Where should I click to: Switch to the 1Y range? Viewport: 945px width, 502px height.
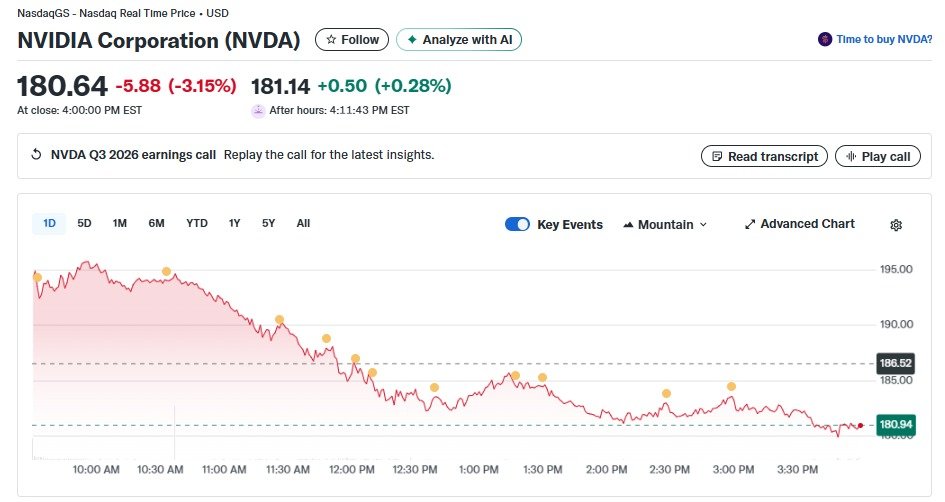[234, 223]
